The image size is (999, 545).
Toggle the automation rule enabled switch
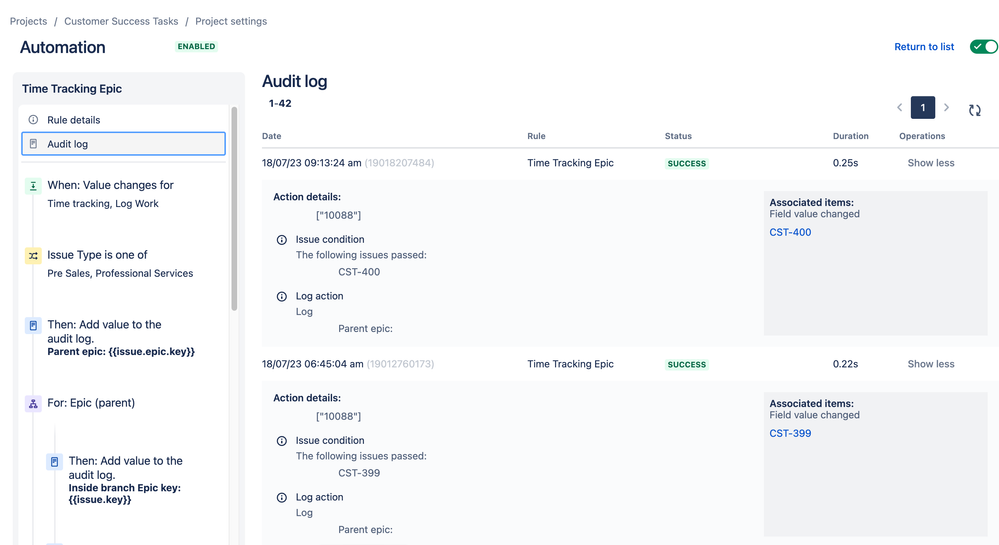pyautogui.click(x=984, y=47)
